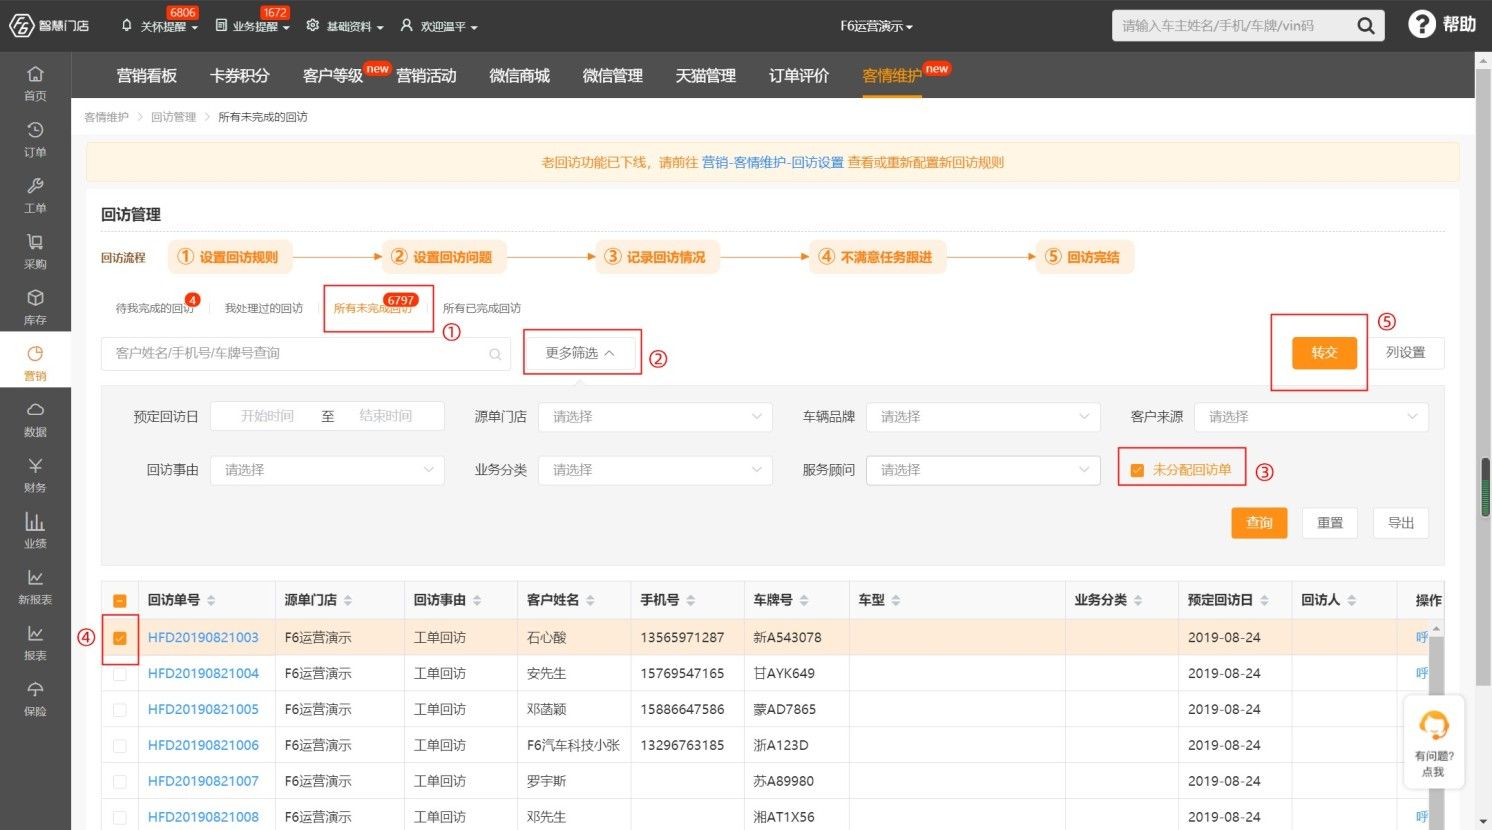Click the 查询 search button

click(x=1259, y=523)
